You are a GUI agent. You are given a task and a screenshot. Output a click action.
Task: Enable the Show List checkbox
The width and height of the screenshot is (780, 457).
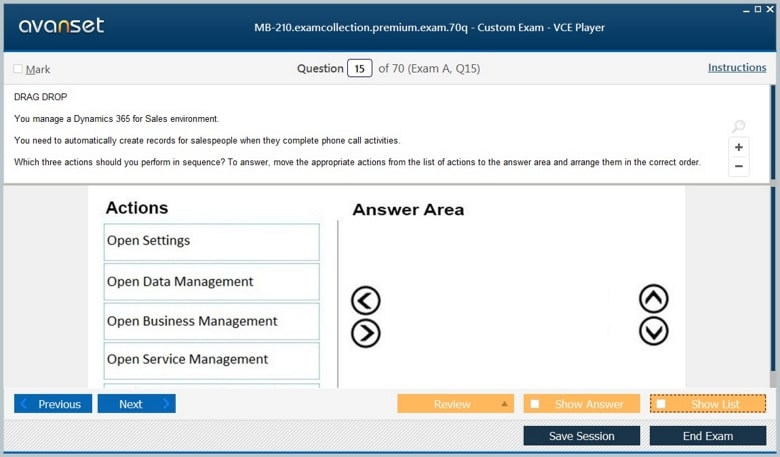pyautogui.click(x=661, y=404)
